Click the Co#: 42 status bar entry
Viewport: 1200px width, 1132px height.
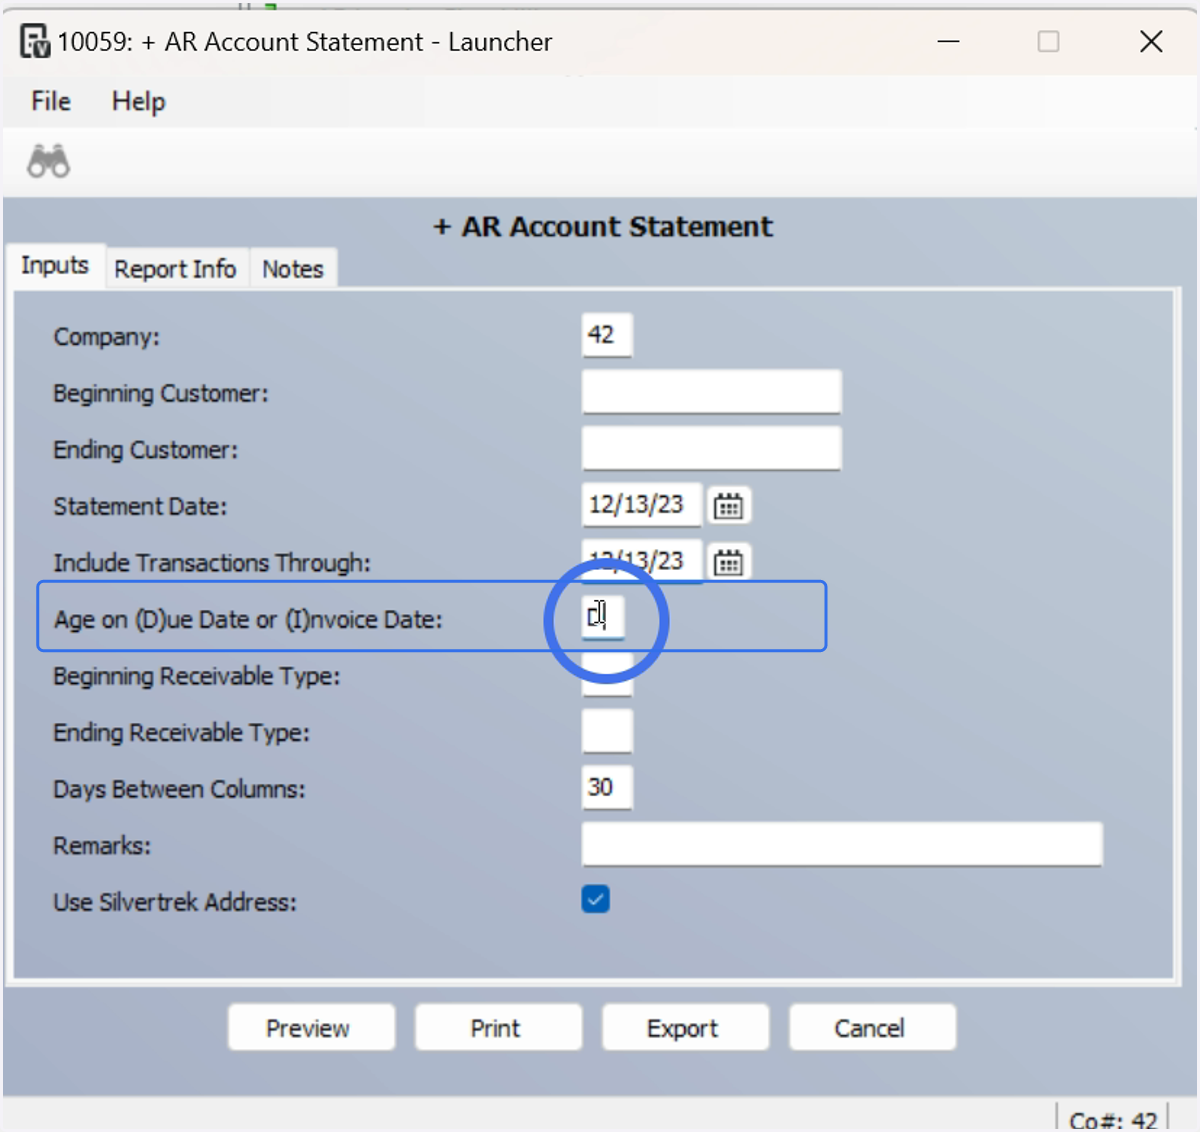tap(1113, 1120)
